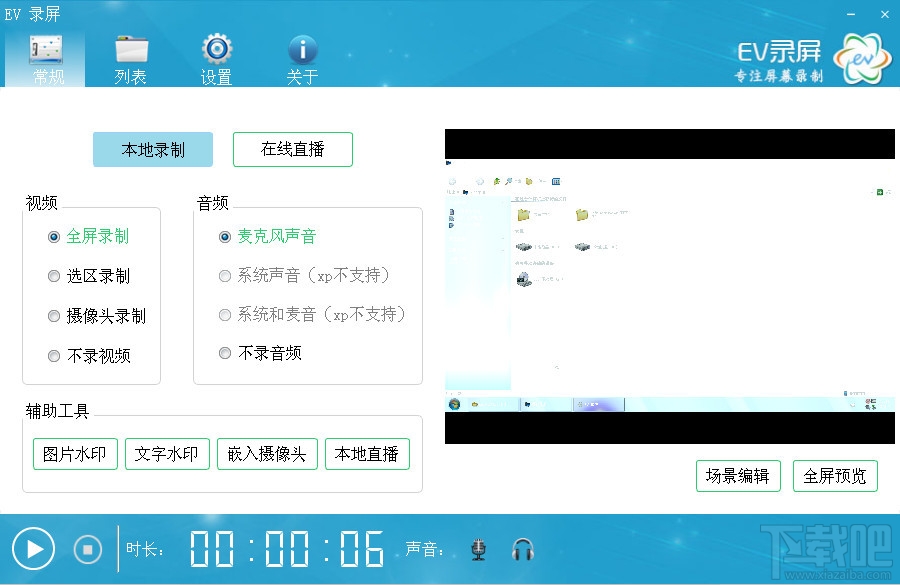Screen dimensions: 900x585
Task: Click 嵌入摄像头 embed camera button
Action: click(x=267, y=454)
